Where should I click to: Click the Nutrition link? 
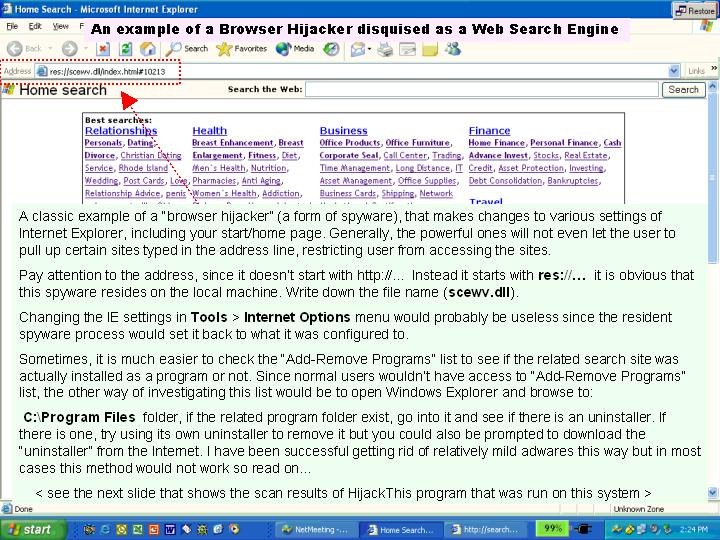[x=269, y=168]
